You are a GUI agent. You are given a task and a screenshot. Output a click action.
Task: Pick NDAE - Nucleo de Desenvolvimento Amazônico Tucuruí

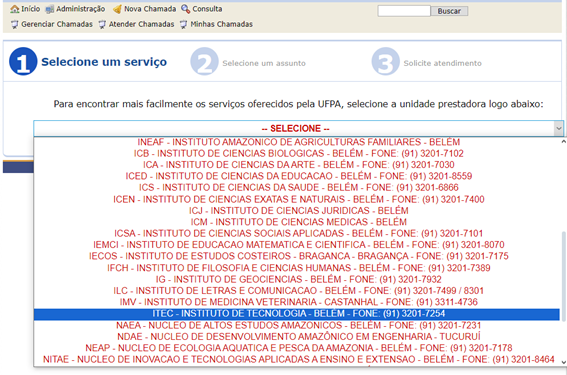coord(297,336)
